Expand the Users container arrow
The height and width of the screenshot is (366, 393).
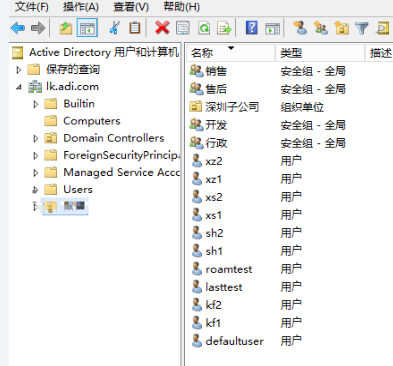(35, 190)
